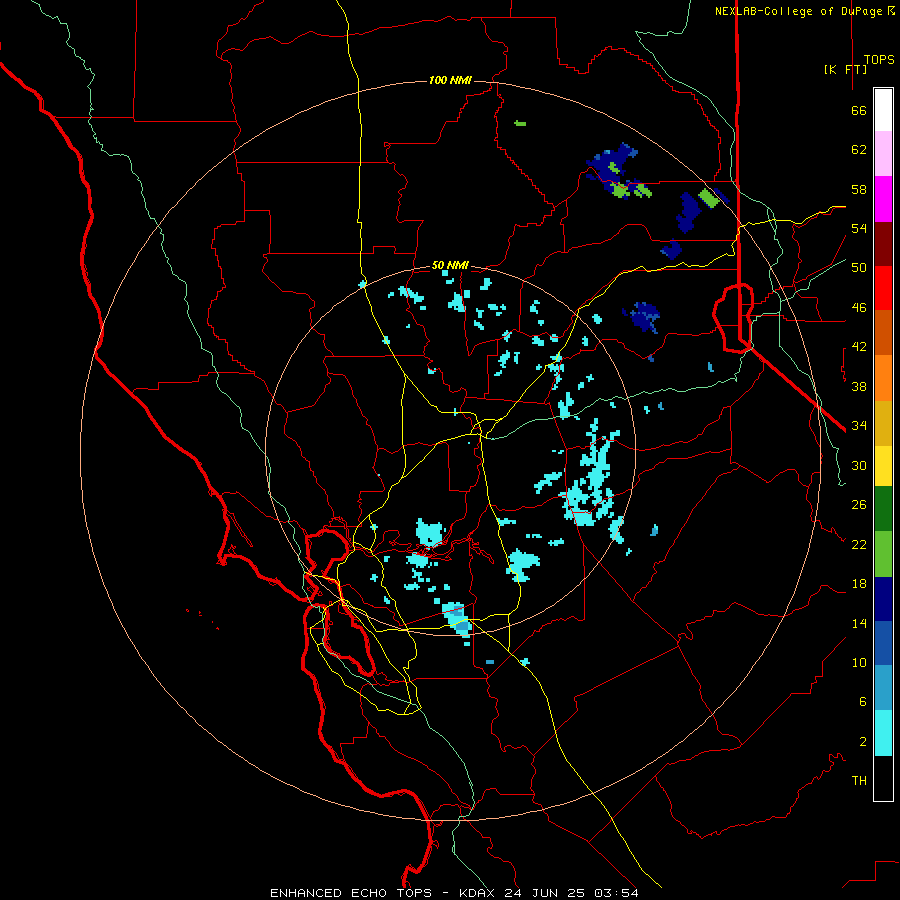This screenshot has width=900, height=900.
Task: Click the TOPS legend heading
Action: (879, 60)
